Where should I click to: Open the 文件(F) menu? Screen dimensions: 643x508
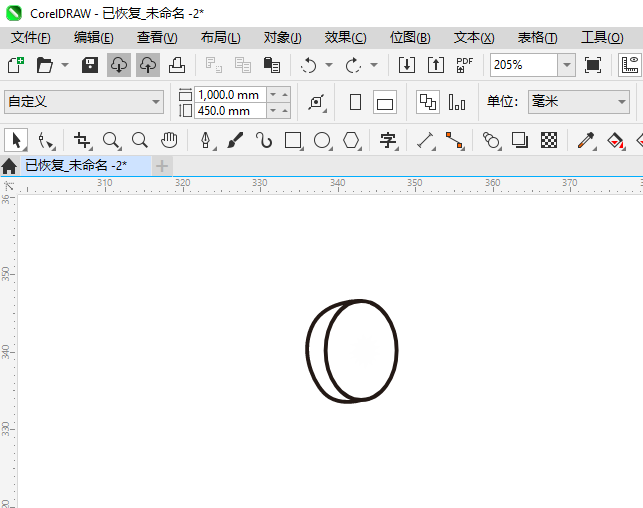(x=31, y=38)
